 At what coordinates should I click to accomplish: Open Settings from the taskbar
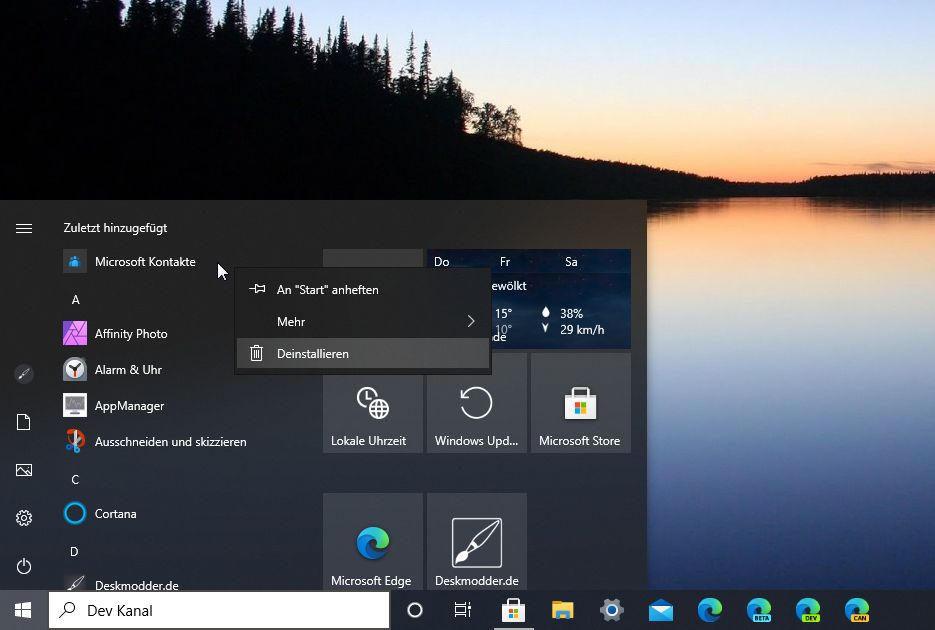[611, 610]
